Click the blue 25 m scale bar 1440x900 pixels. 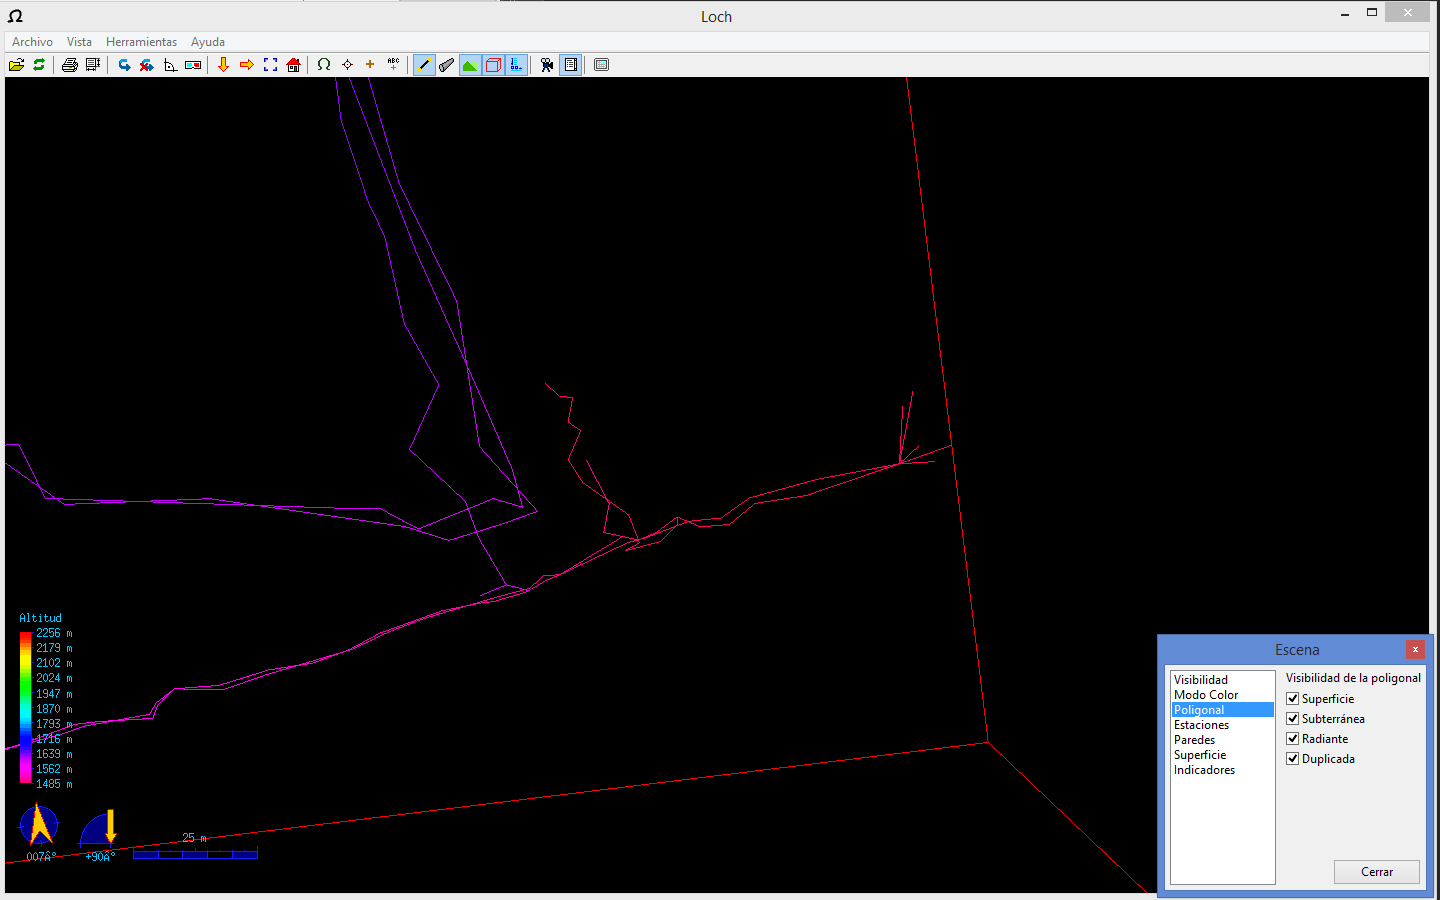195,854
